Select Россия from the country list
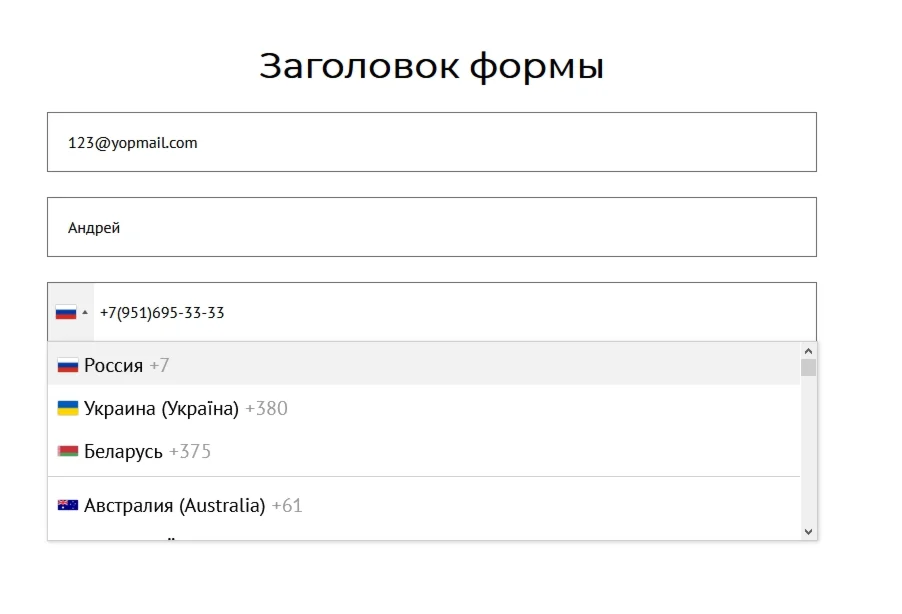The image size is (902, 614). pos(113,366)
